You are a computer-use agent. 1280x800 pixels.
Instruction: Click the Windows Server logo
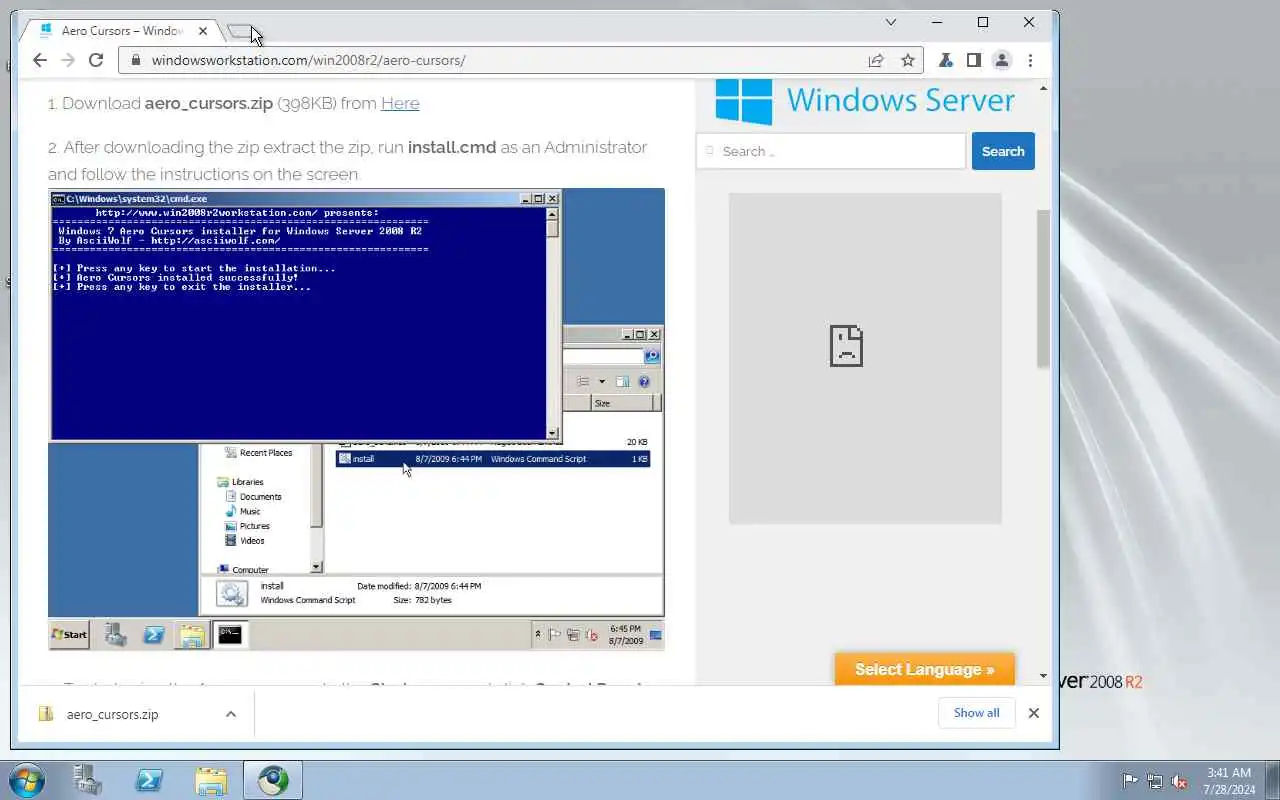click(x=865, y=100)
